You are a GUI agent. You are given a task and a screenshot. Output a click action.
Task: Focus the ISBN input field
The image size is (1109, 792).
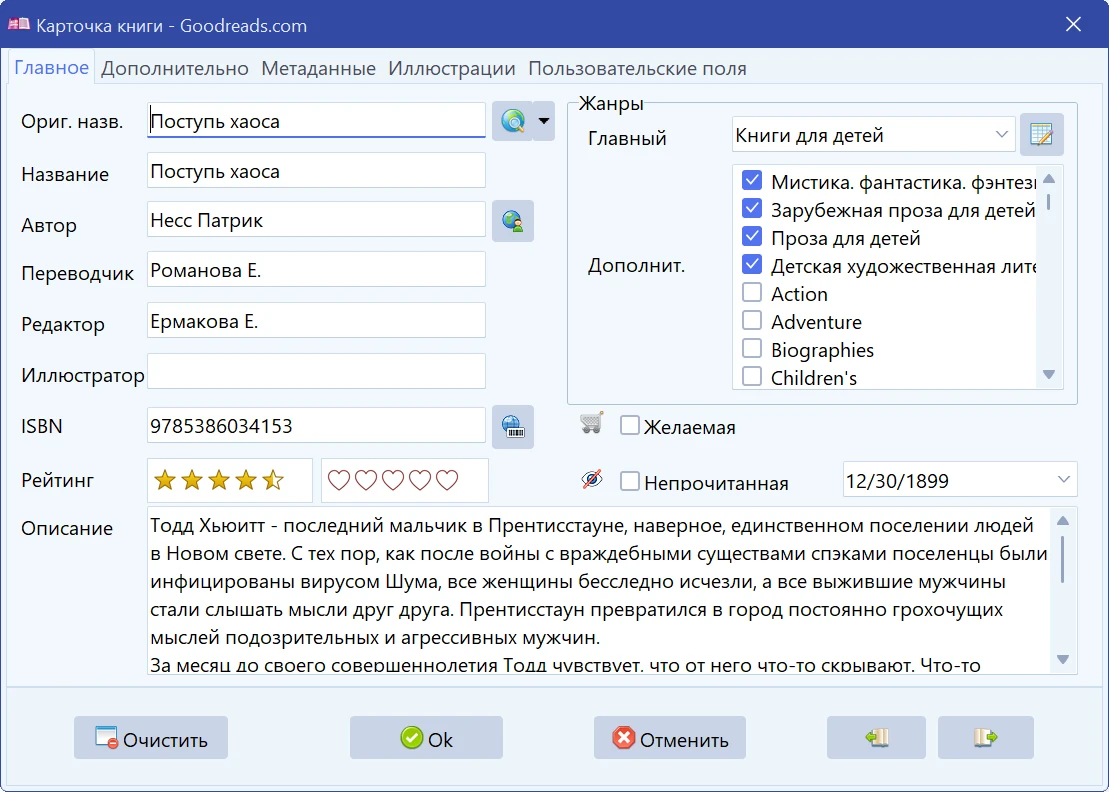coord(316,426)
